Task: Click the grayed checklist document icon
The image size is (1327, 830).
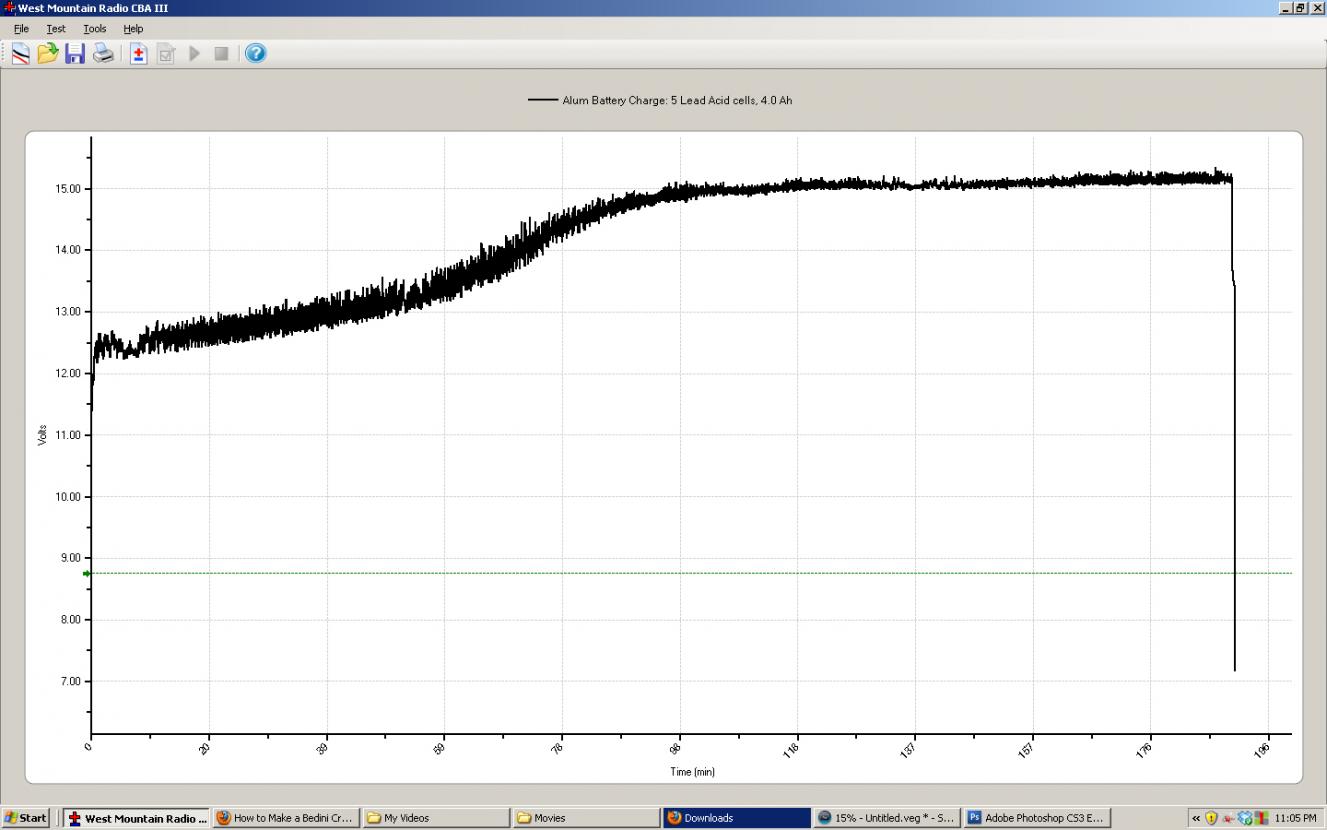Action: (x=166, y=54)
